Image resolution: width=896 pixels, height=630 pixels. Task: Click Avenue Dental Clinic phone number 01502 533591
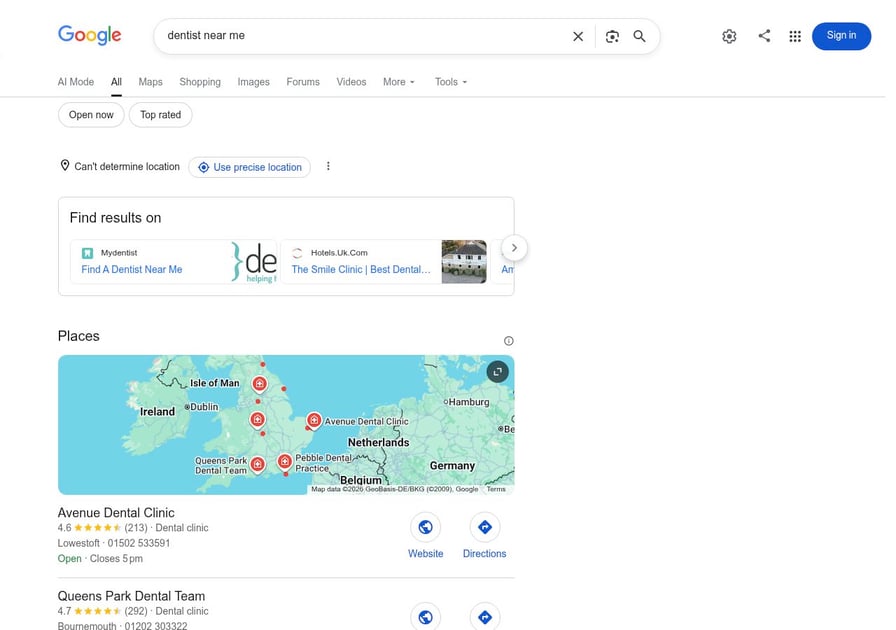pyautogui.click(x=139, y=543)
